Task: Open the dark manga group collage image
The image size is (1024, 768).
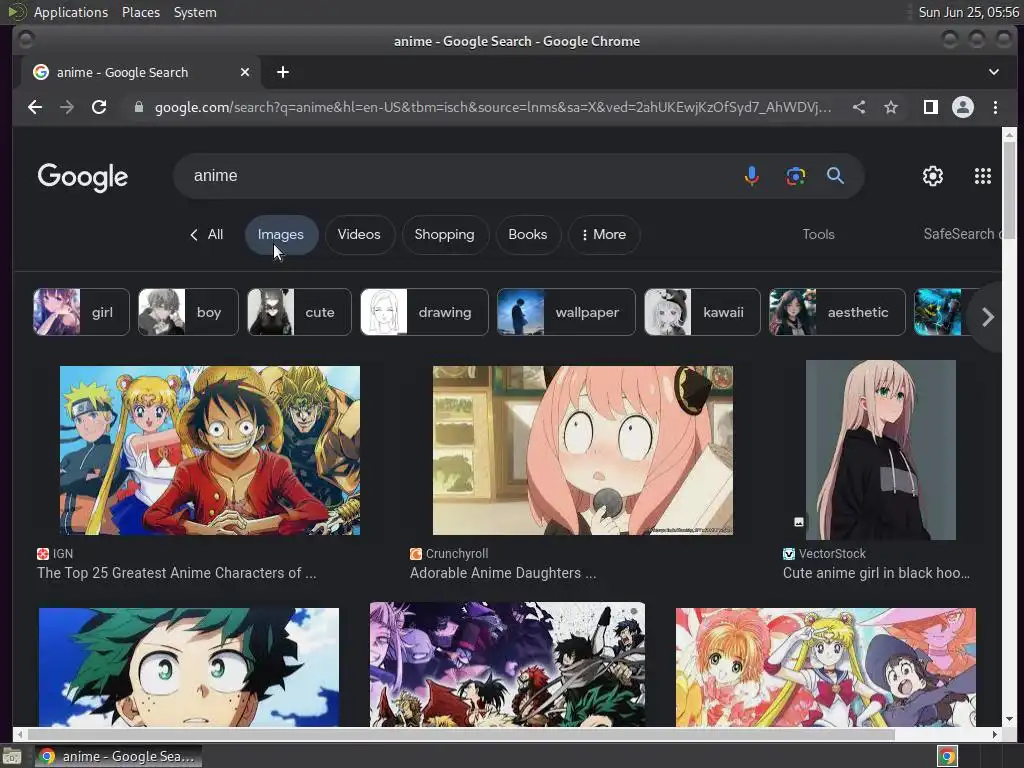Action: click(507, 664)
